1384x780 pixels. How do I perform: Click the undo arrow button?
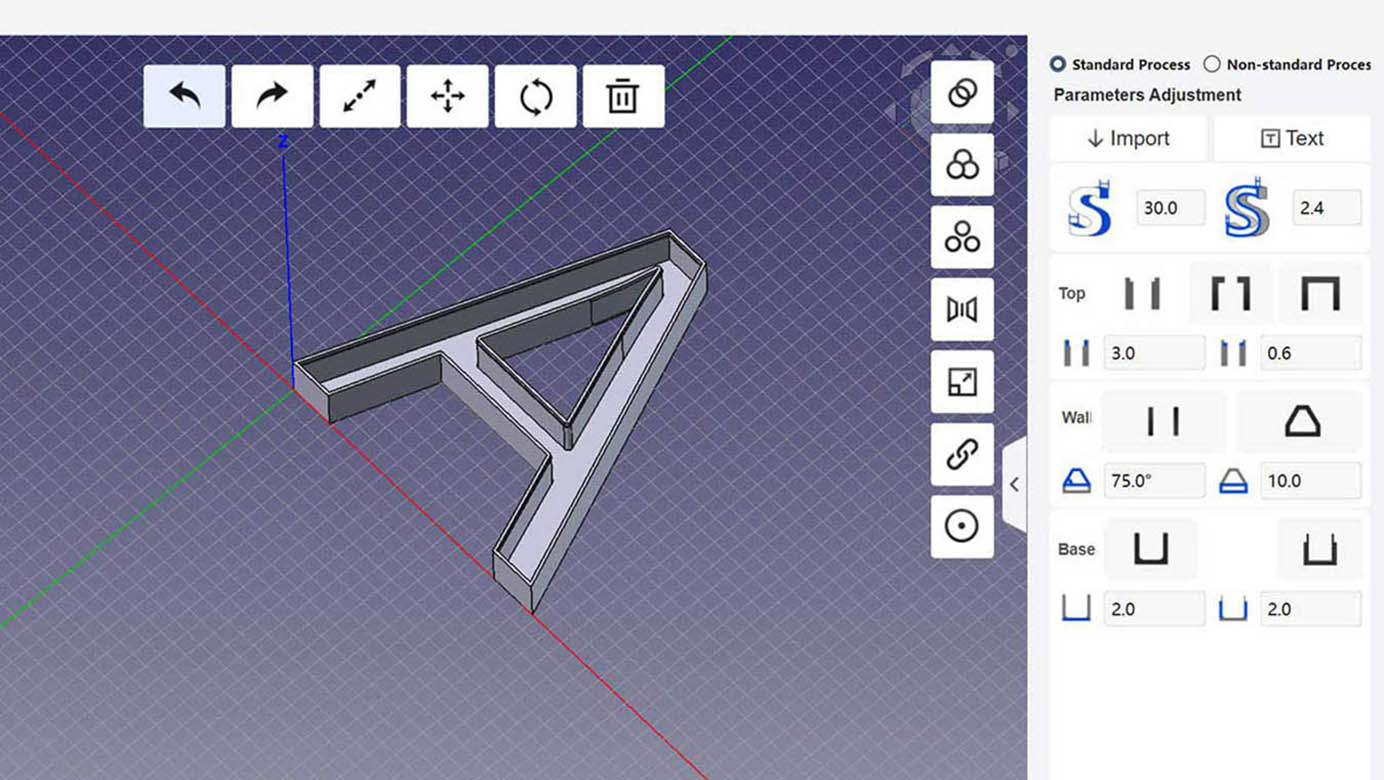click(x=184, y=96)
